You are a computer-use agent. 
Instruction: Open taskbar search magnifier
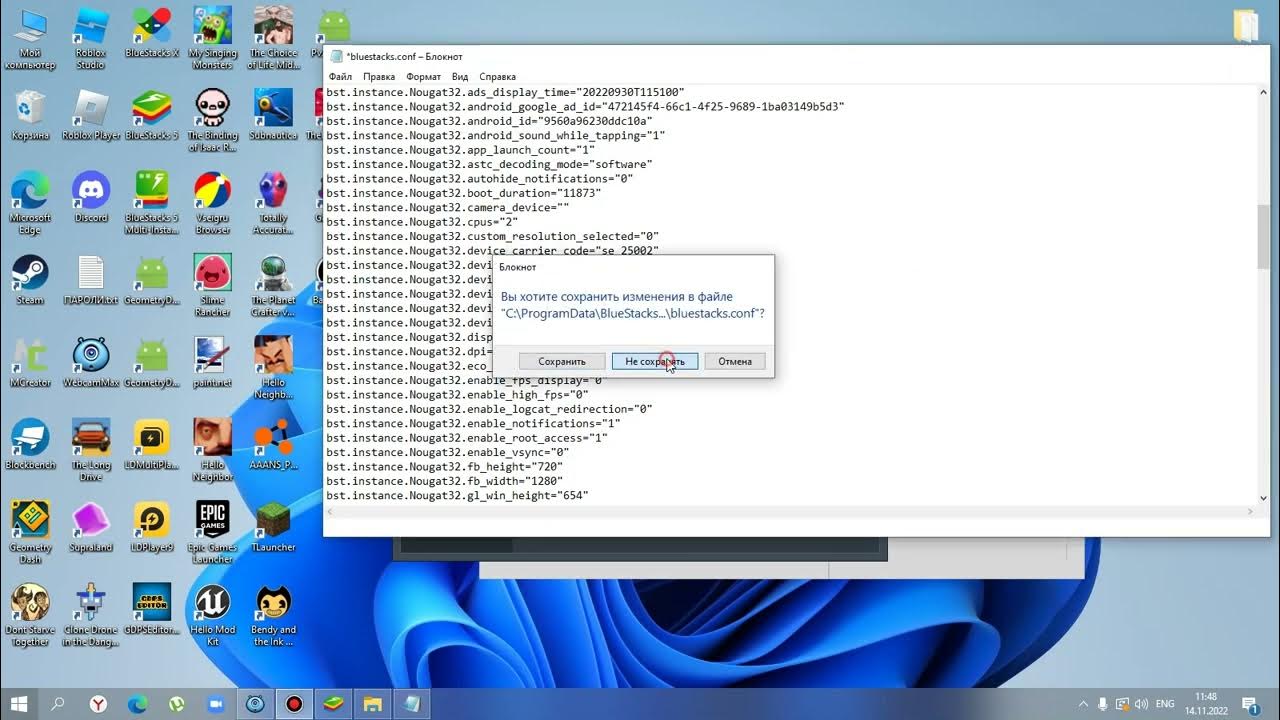click(x=58, y=703)
